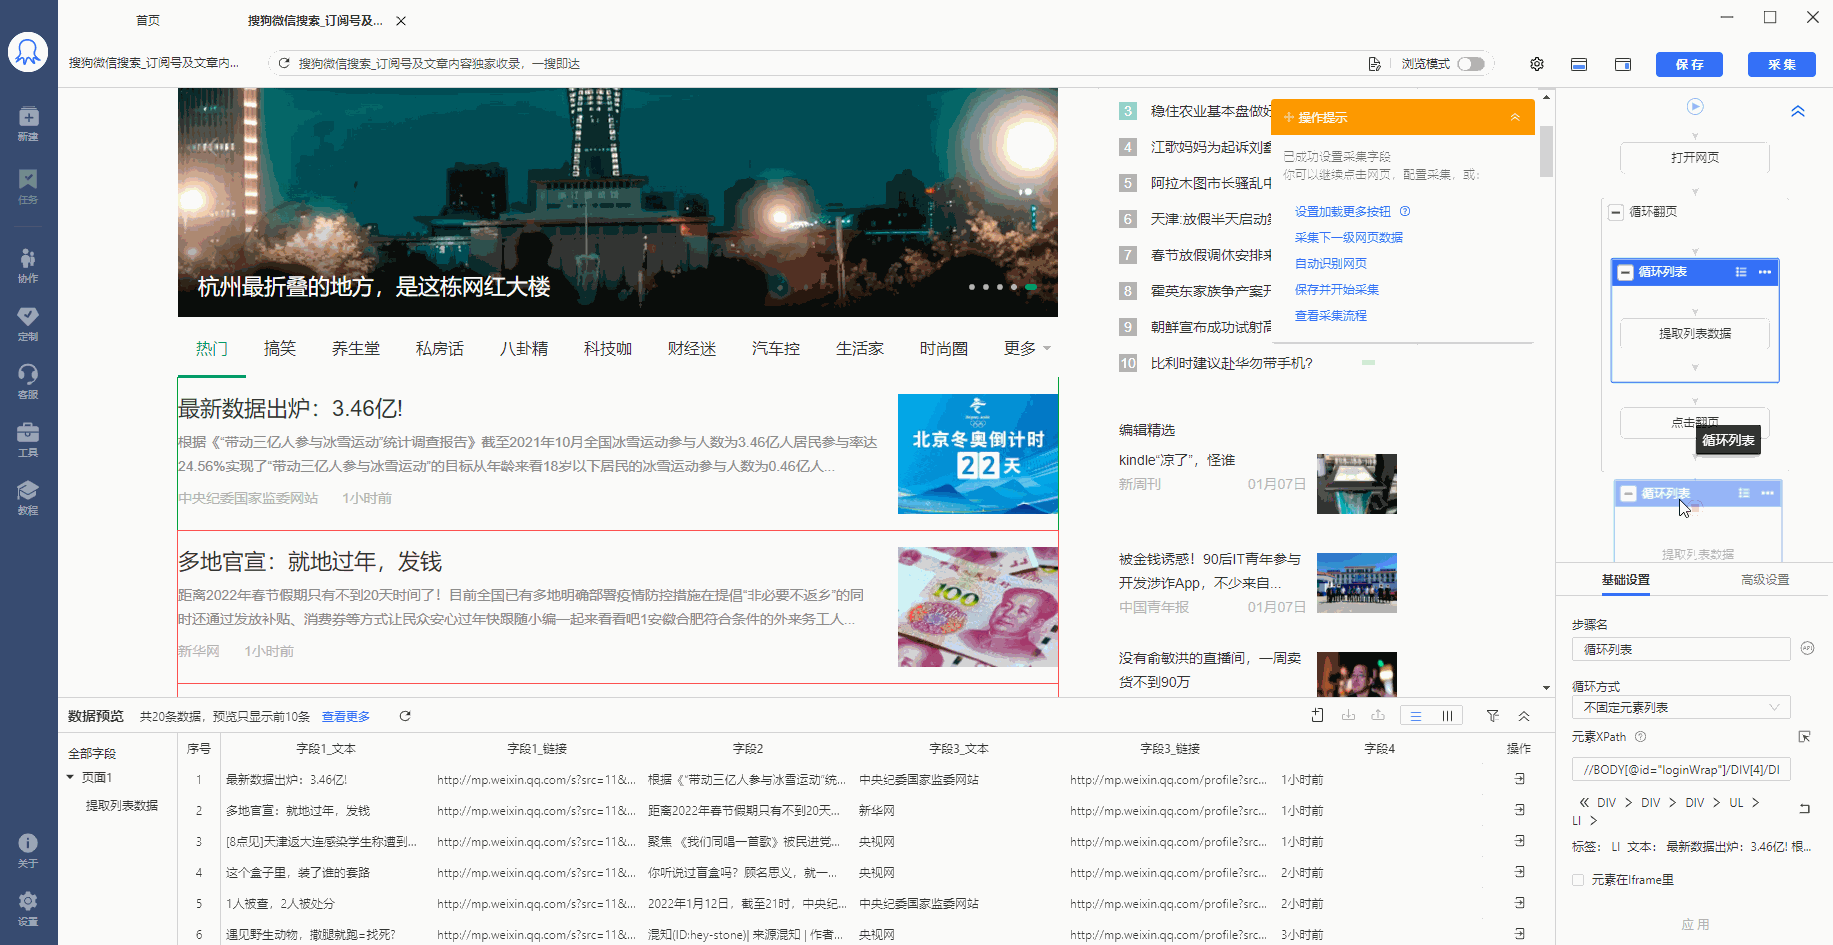Click the page reload icon in address bar
The width and height of the screenshot is (1833, 945).
click(284, 63)
